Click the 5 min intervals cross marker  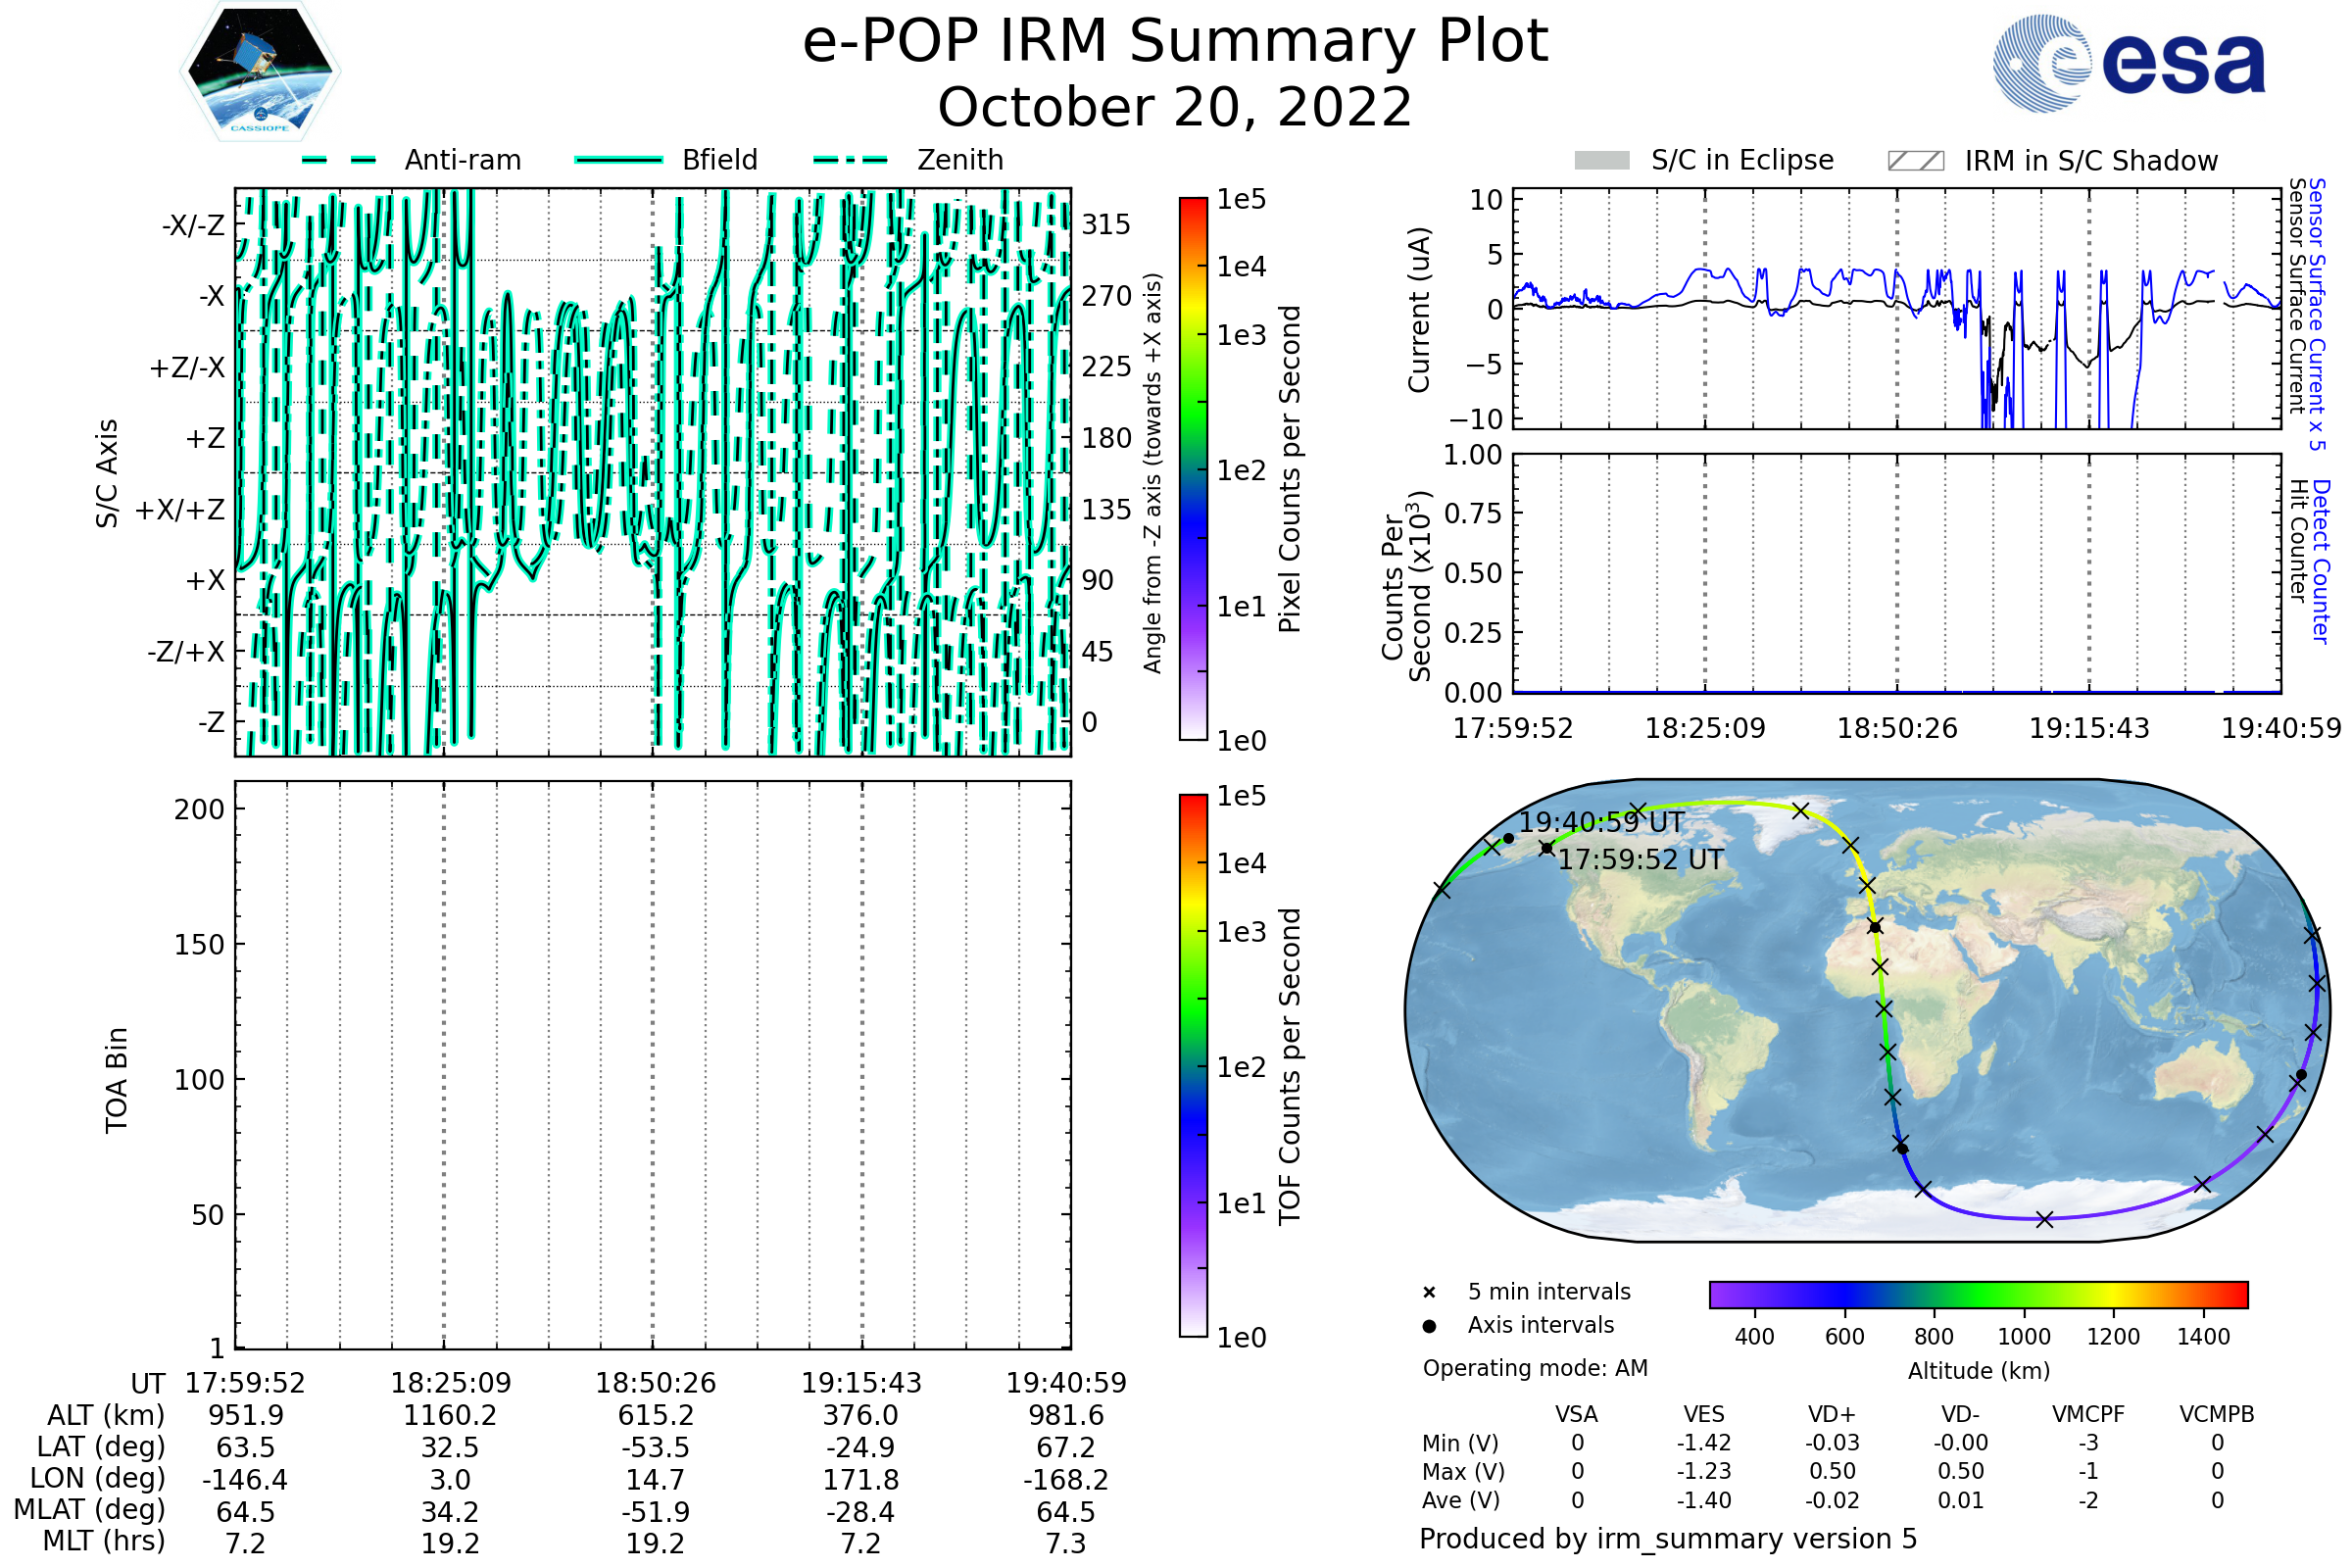[1429, 1293]
